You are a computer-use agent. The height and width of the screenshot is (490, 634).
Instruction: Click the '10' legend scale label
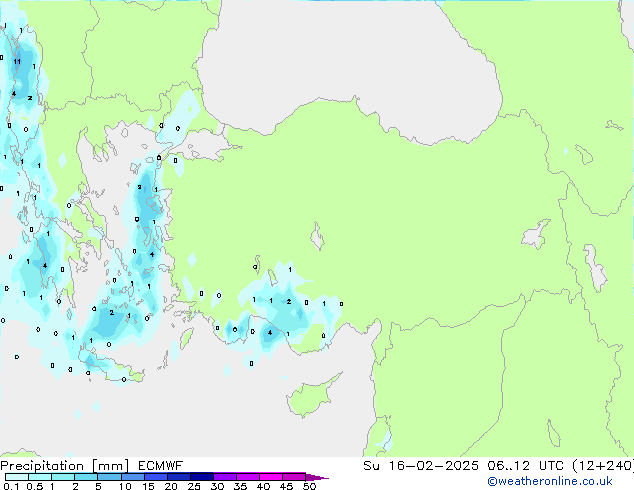[125, 486]
